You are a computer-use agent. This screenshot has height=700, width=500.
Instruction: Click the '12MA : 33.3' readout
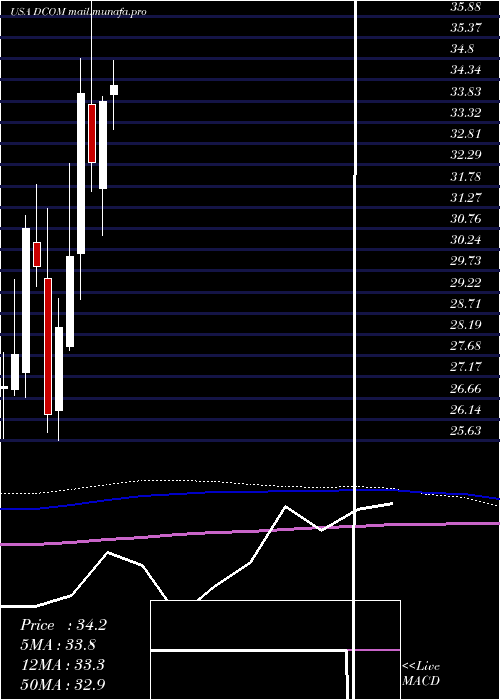pyautogui.click(x=63, y=665)
